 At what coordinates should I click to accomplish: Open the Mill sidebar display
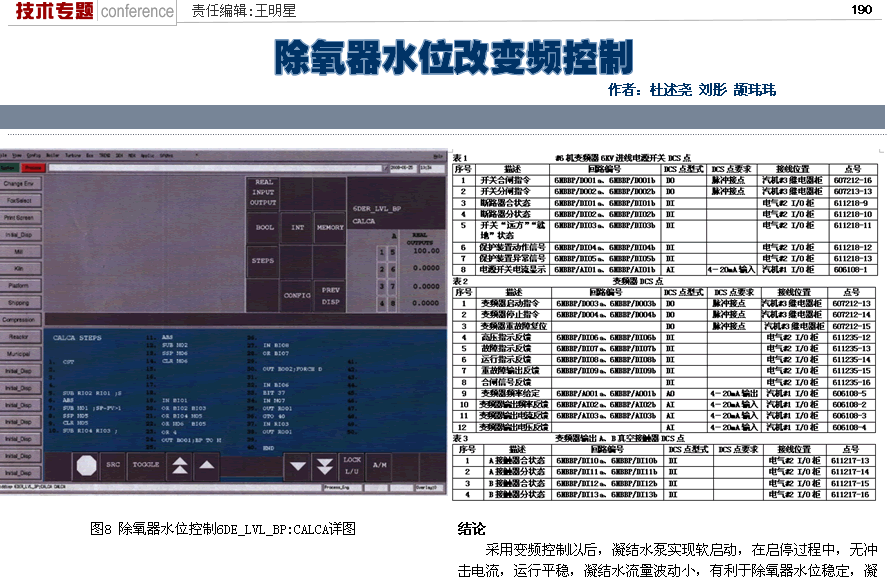[x=20, y=252]
